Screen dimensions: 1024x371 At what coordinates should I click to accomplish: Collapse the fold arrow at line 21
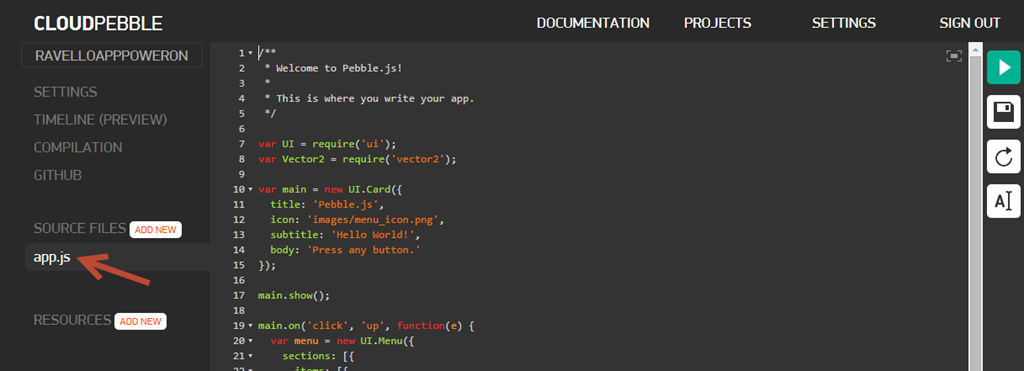point(251,356)
